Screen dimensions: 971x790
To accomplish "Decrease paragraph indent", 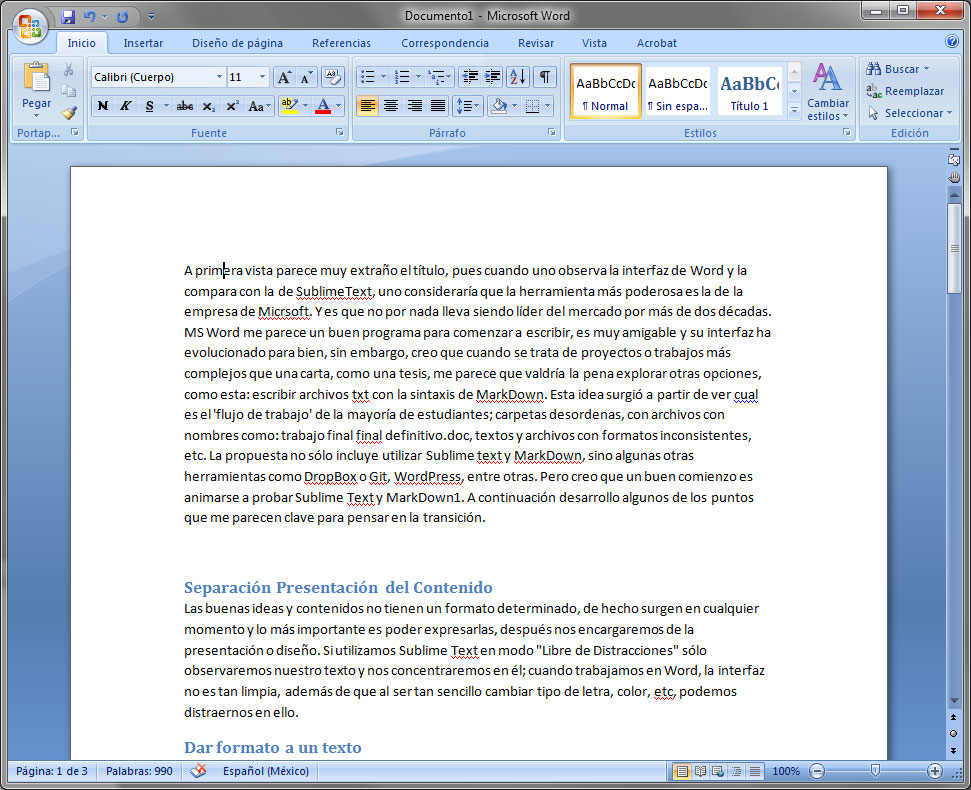I will click(x=471, y=77).
